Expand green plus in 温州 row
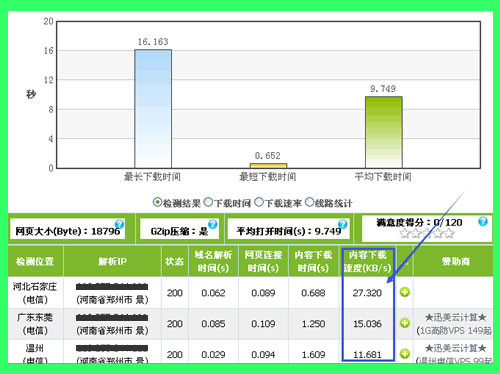This screenshot has height=374, width=500. (405, 354)
